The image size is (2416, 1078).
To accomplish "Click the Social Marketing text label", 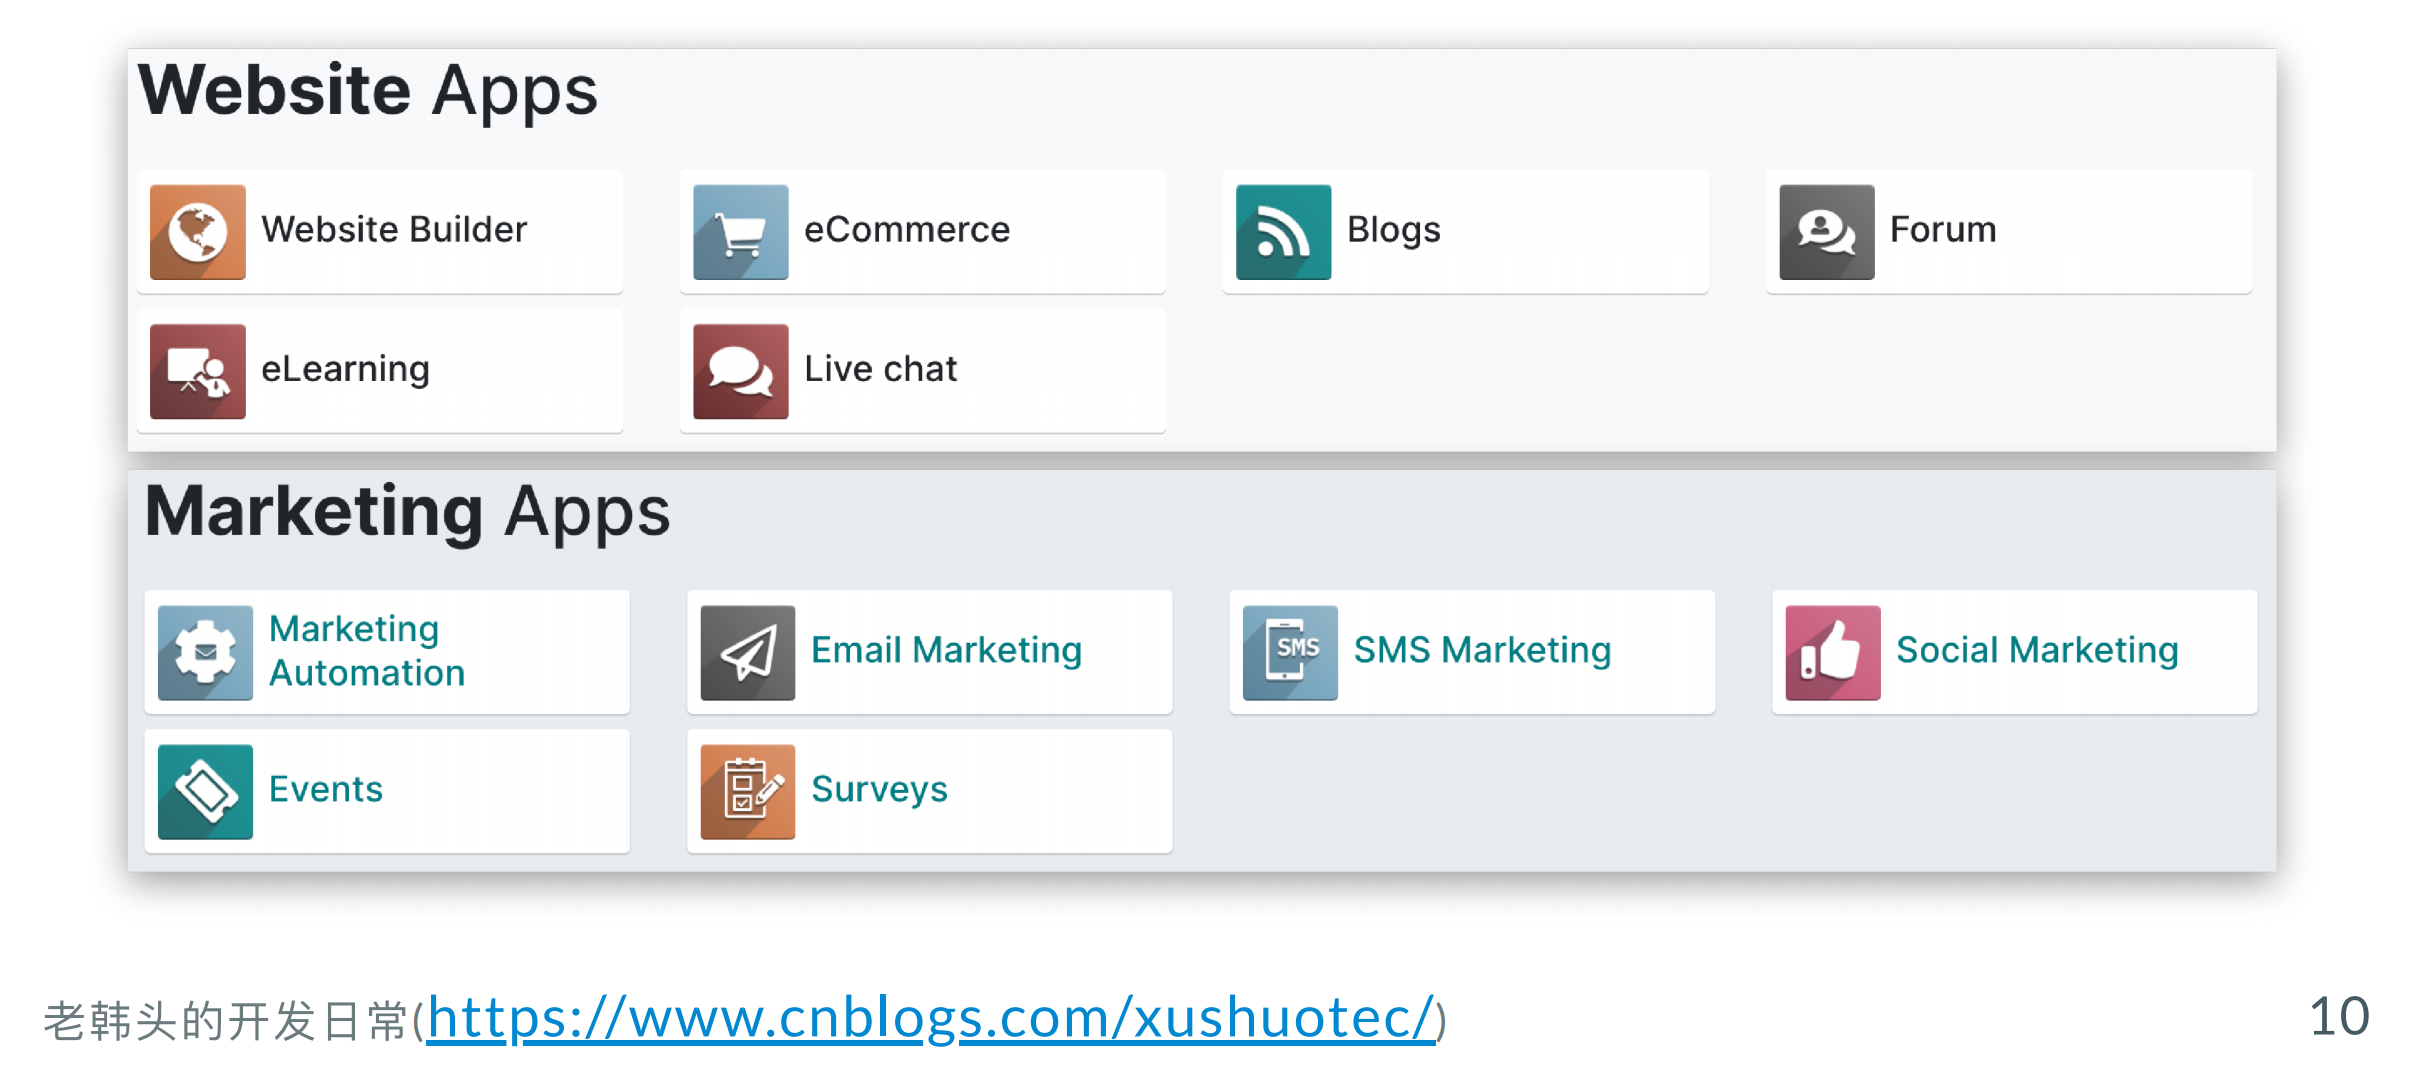I will (x=2037, y=650).
